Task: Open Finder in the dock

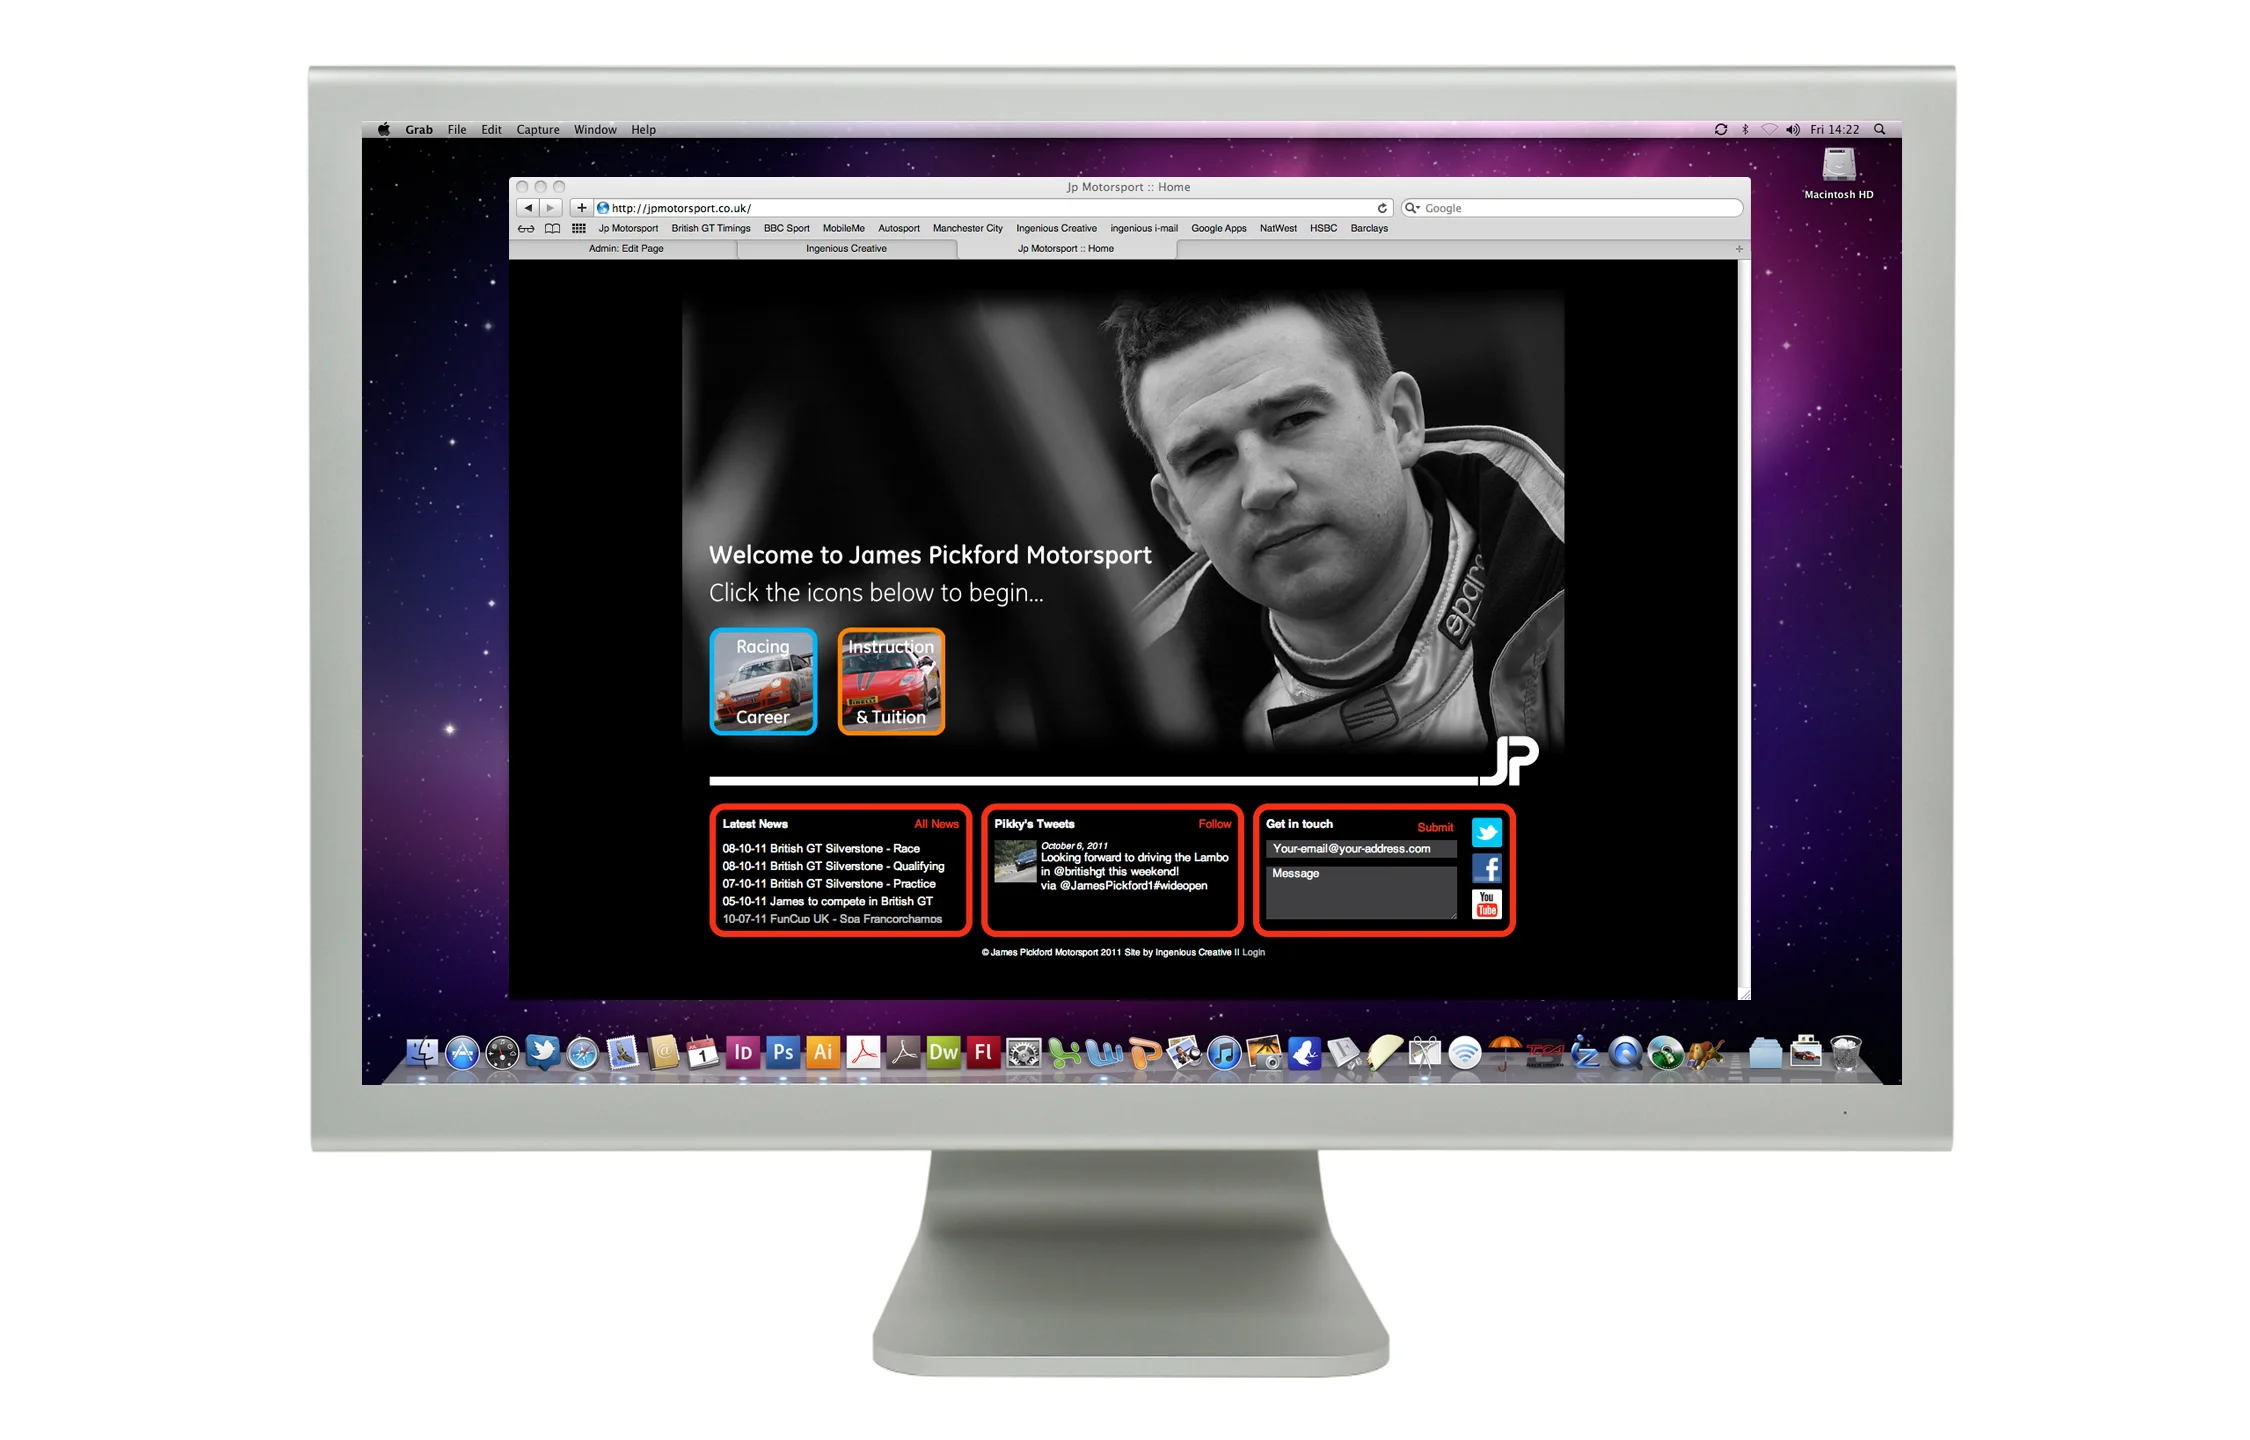Action: click(x=422, y=1053)
